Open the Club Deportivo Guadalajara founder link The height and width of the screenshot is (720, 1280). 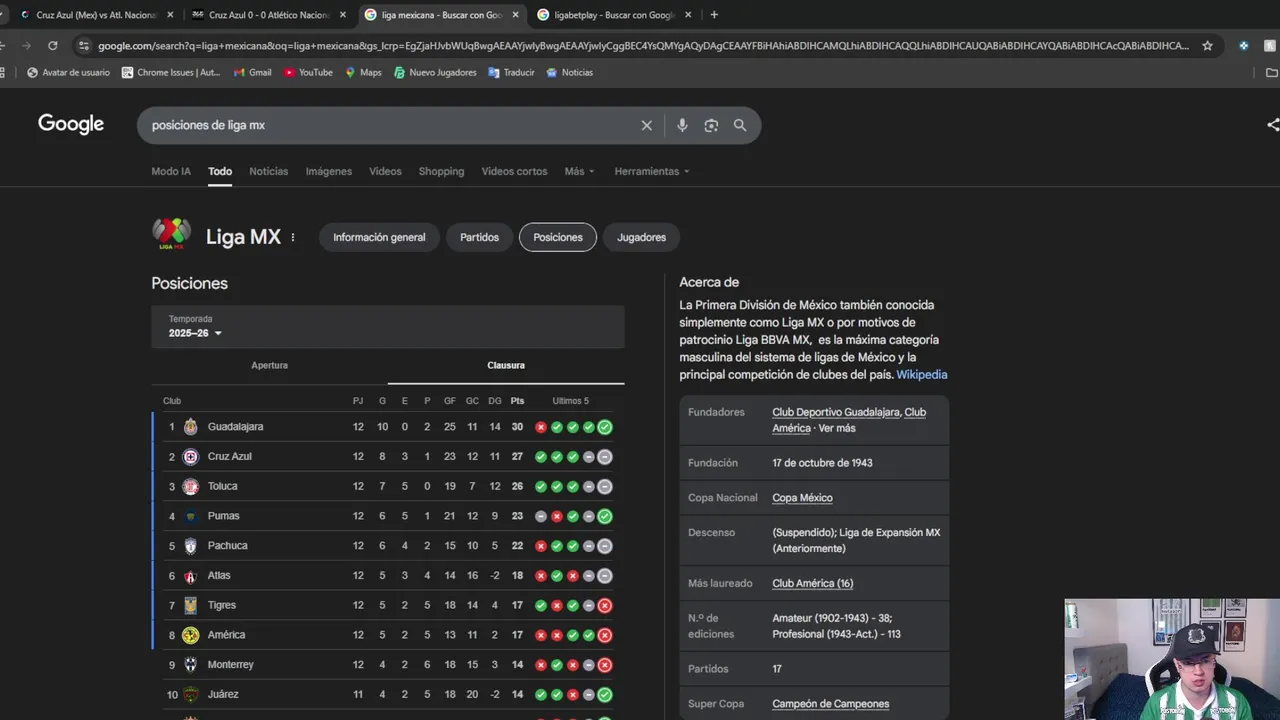coord(836,412)
